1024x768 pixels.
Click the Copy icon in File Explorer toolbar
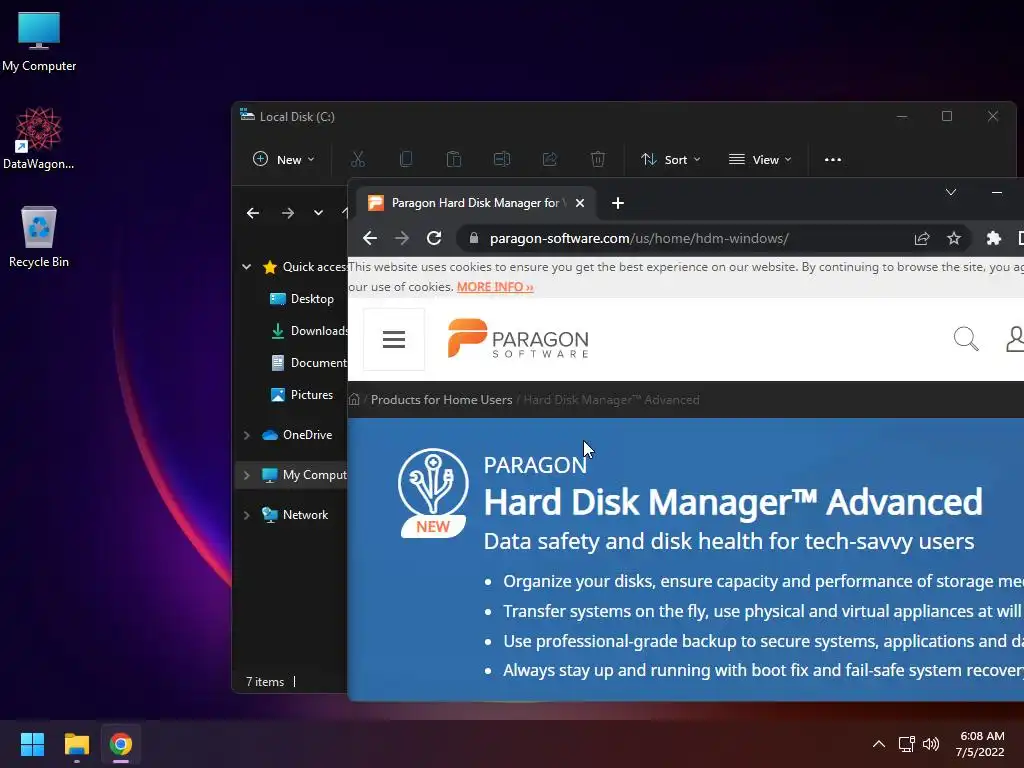tap(406, 159)
